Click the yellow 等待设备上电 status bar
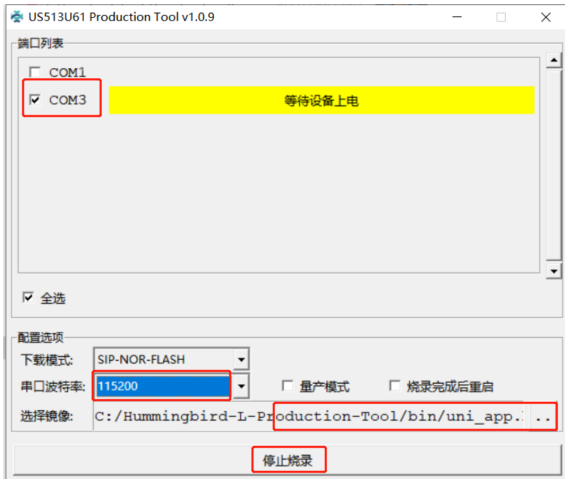Screen dimensions: 565x479 click(x=321, y=100)
